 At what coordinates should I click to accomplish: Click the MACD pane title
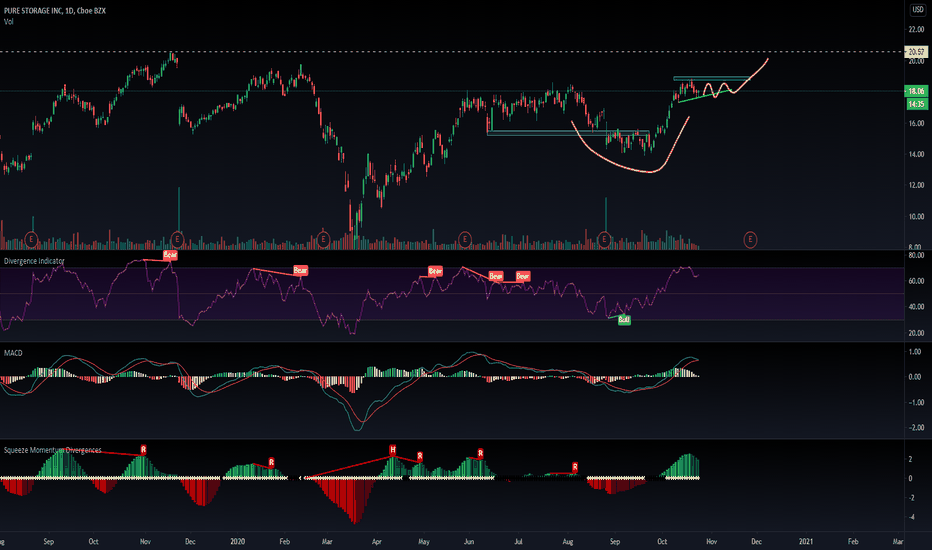(x=13, y=353)
